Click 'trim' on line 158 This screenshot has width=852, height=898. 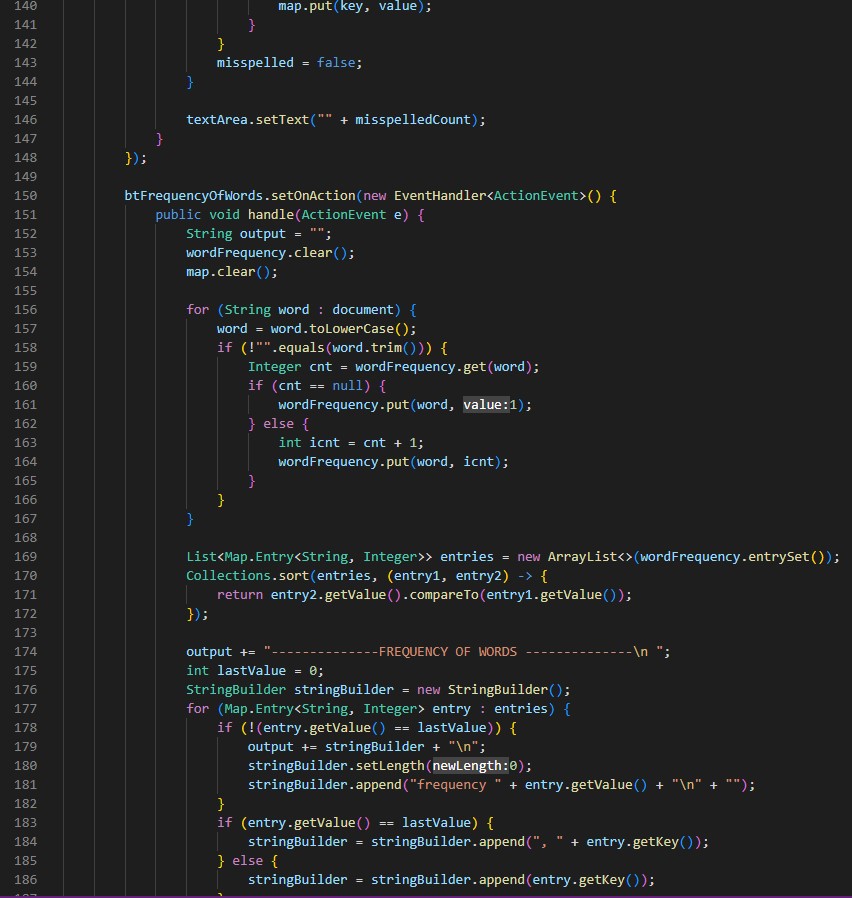point(386,348)
